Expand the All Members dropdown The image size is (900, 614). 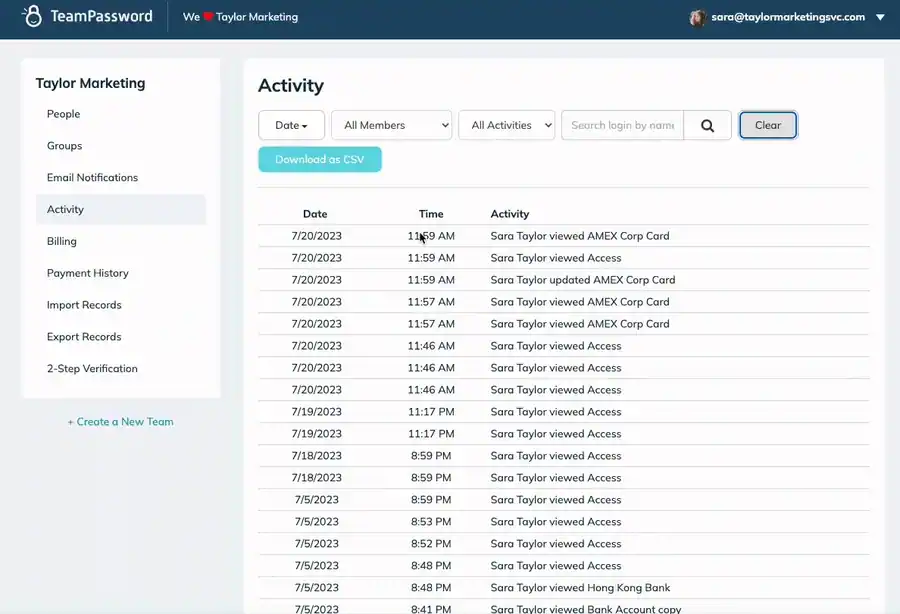391,125
